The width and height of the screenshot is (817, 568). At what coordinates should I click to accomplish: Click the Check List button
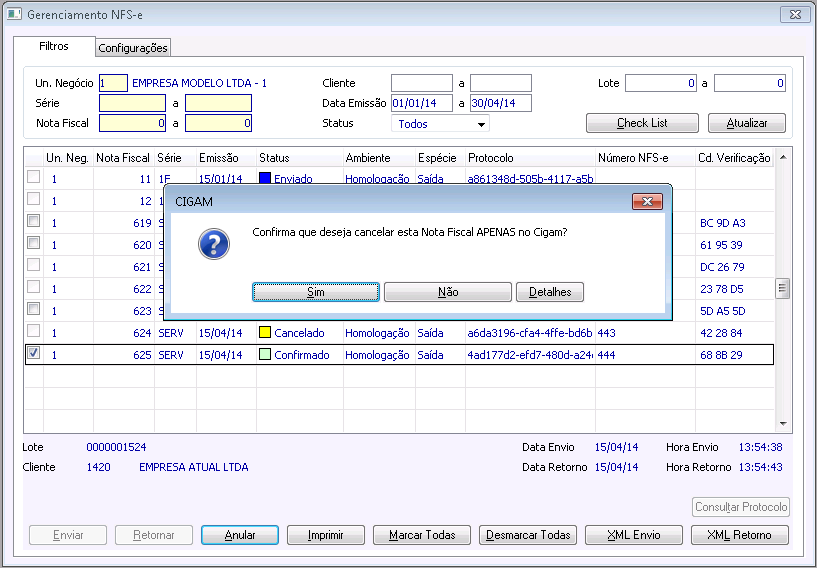click(642, 123)
